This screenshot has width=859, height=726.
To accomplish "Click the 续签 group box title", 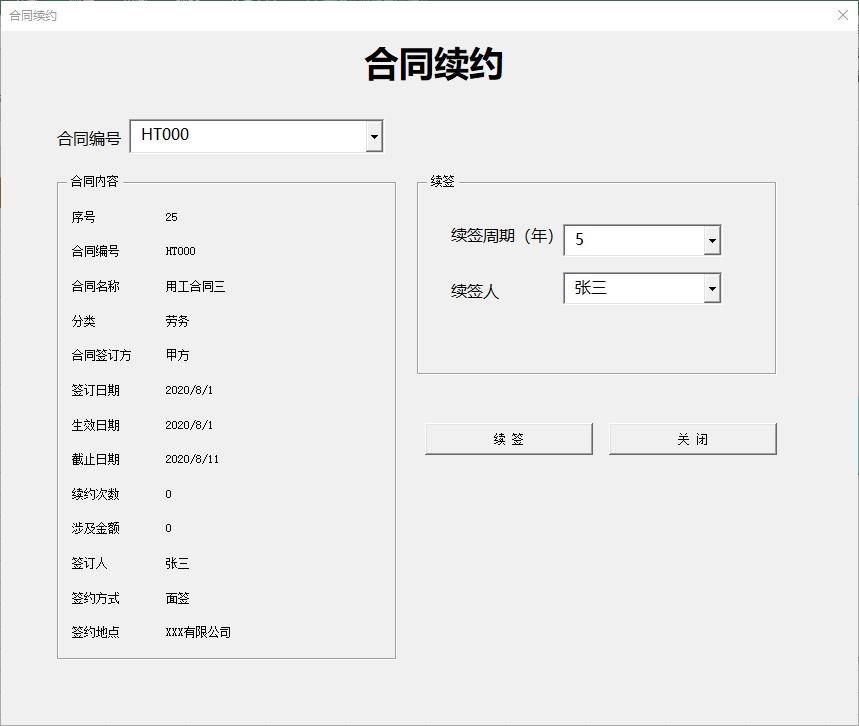I will pyautogui.click(x=442, y=181).
